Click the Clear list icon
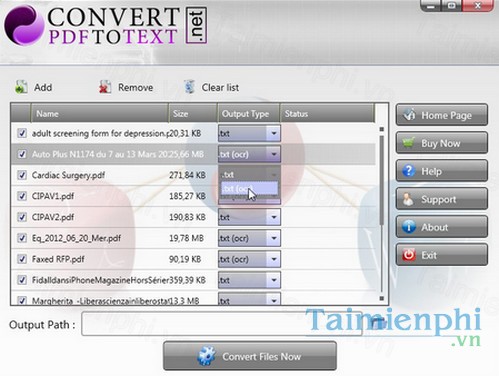 tap(189, 87)
